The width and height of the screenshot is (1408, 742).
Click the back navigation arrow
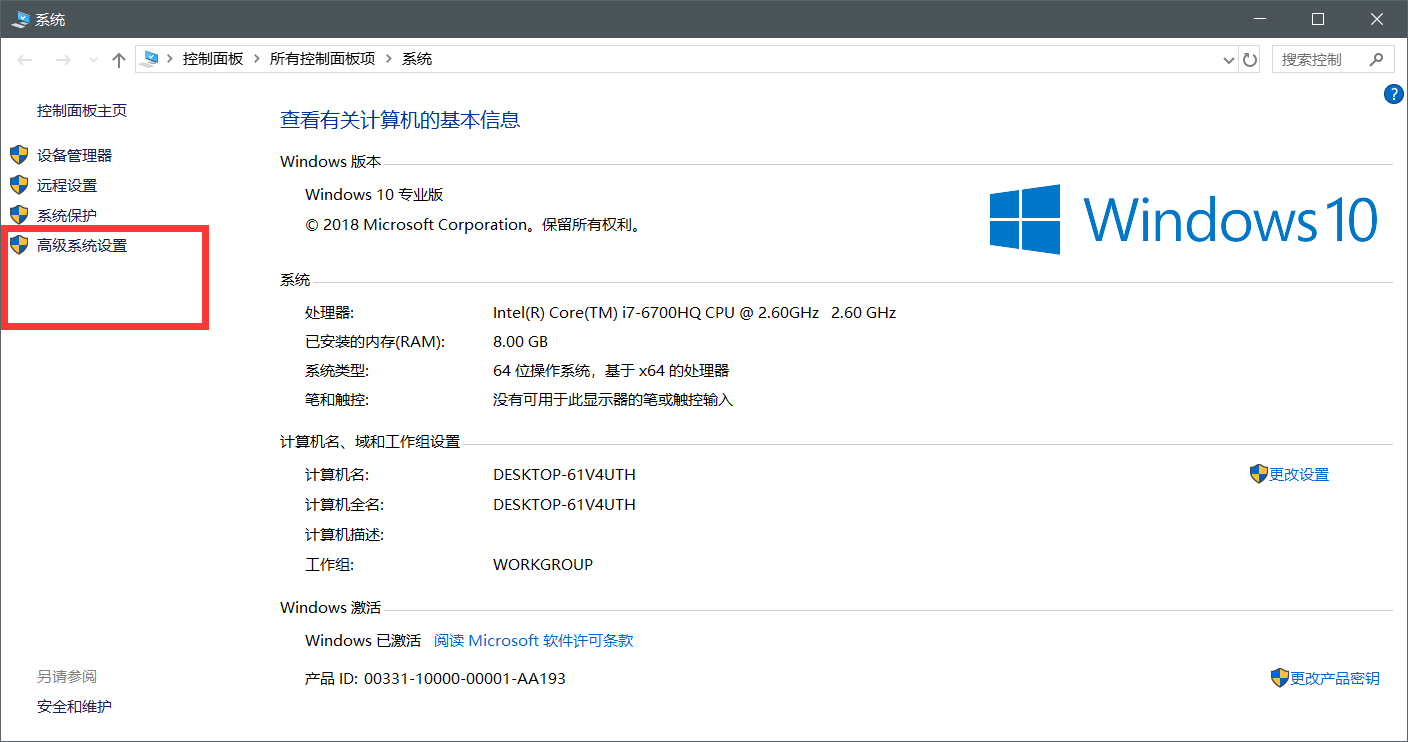pyautogui.click(x=26, y=60)
